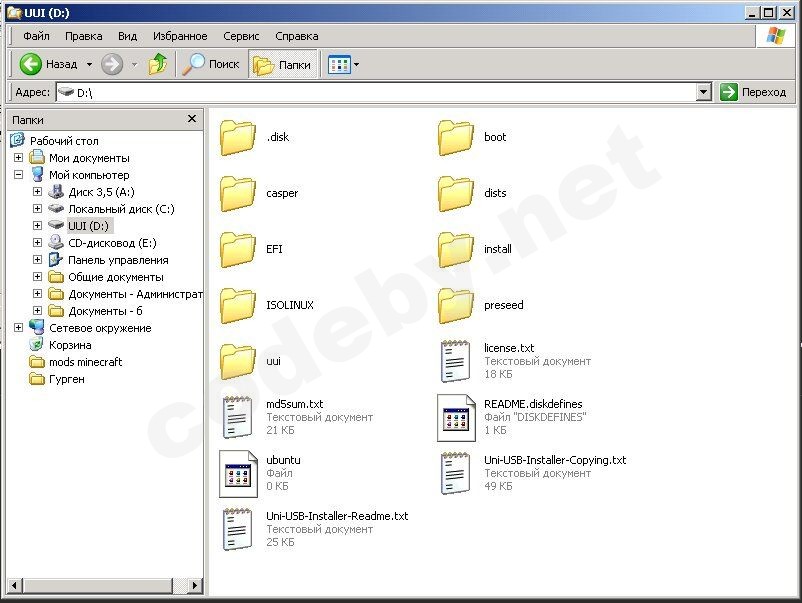Select the README.diskdefines file icon
802x603 pixels.
(x=456, y=417)
